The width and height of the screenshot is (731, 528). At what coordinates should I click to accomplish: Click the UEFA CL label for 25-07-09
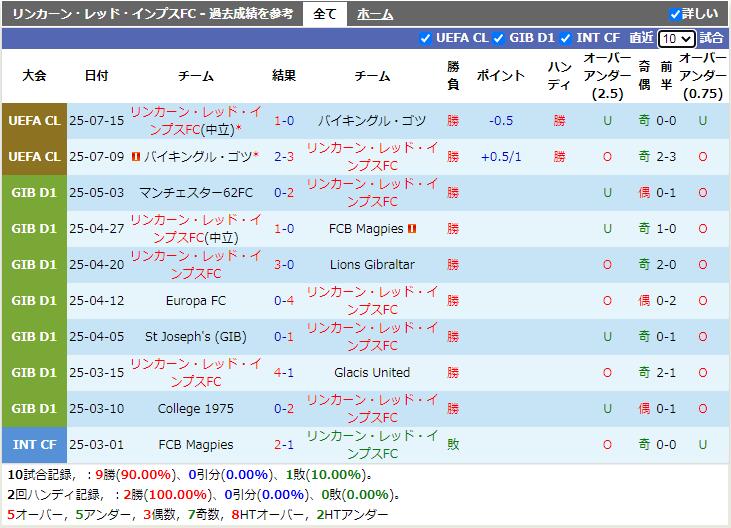pyautogui.click(x=34, y=157)
